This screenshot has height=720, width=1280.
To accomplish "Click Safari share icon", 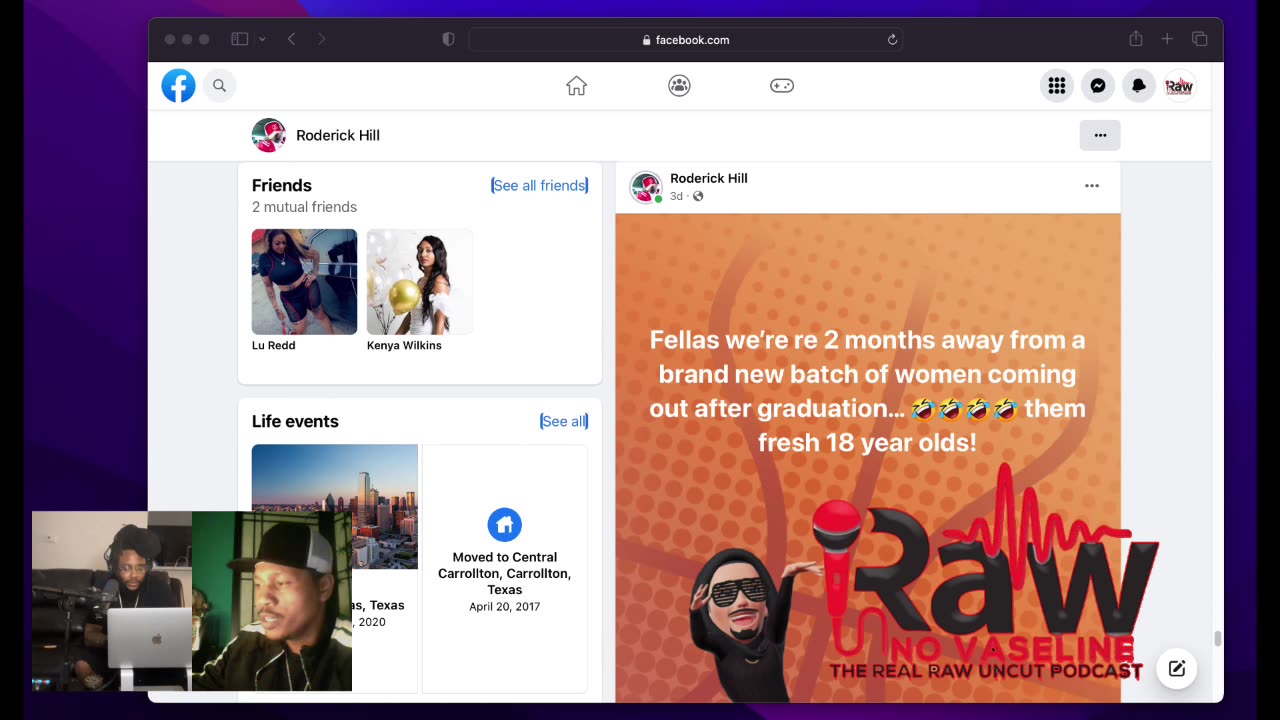I will coord(1136,39).
